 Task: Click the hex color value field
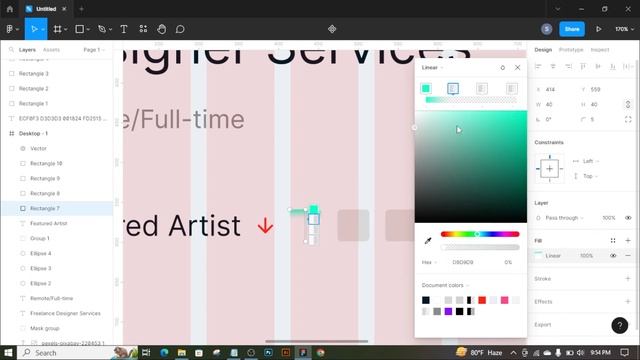463,262
